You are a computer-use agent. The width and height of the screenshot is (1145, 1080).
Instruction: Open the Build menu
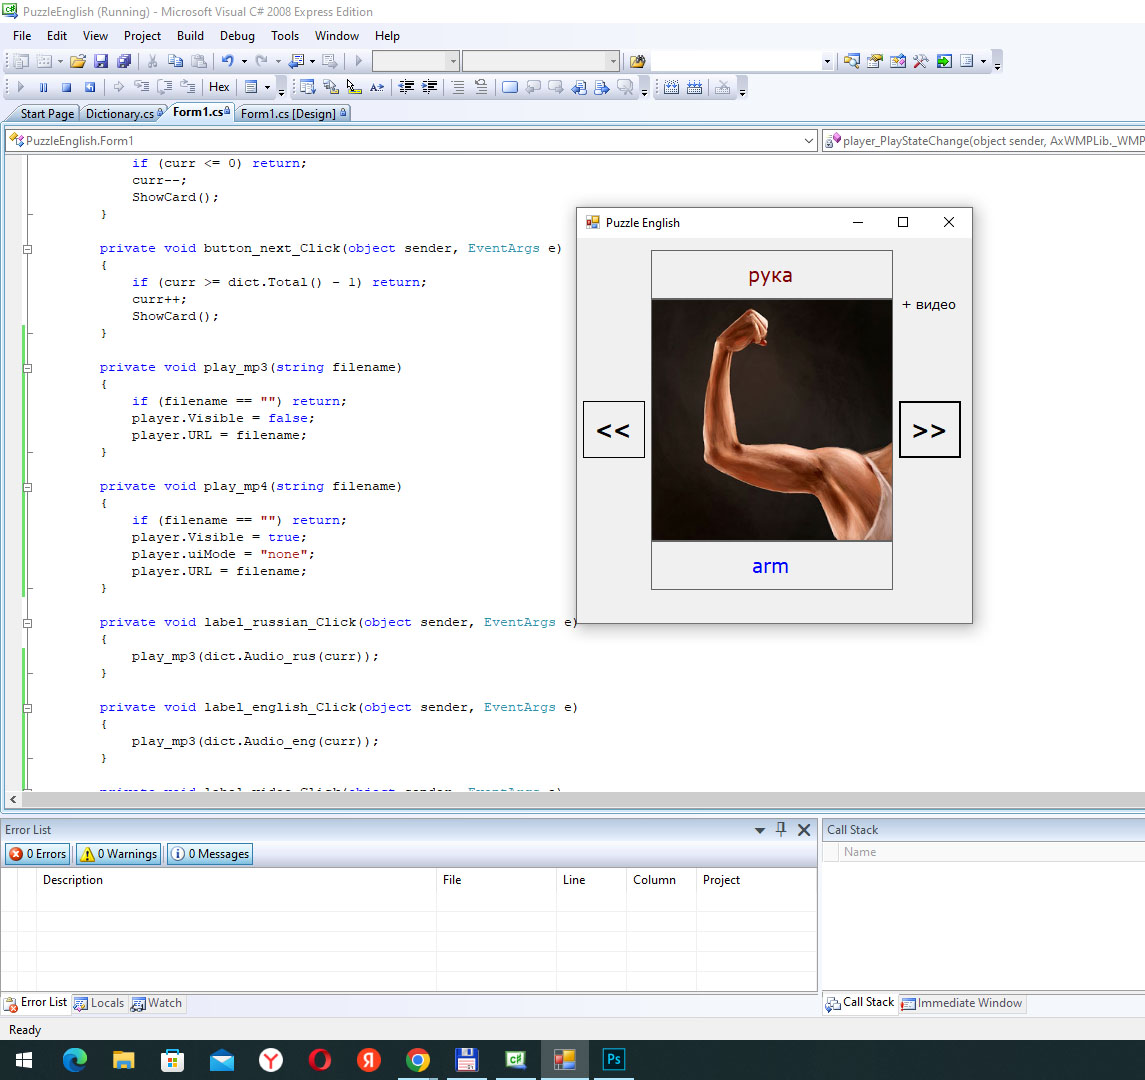[x=191, y=36]
